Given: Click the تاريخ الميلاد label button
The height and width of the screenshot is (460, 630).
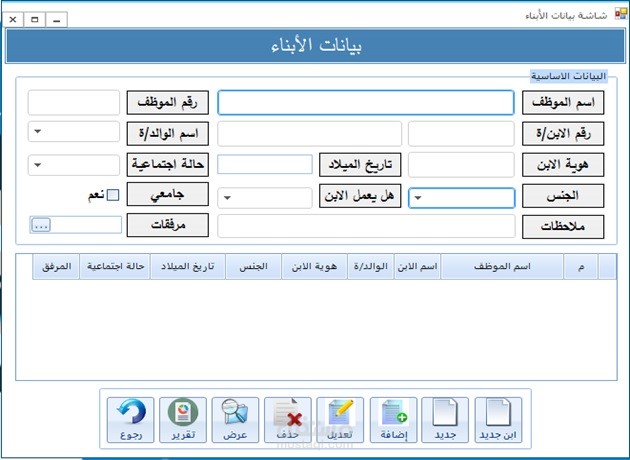Looking at the screenshot, I should [360, 165].
